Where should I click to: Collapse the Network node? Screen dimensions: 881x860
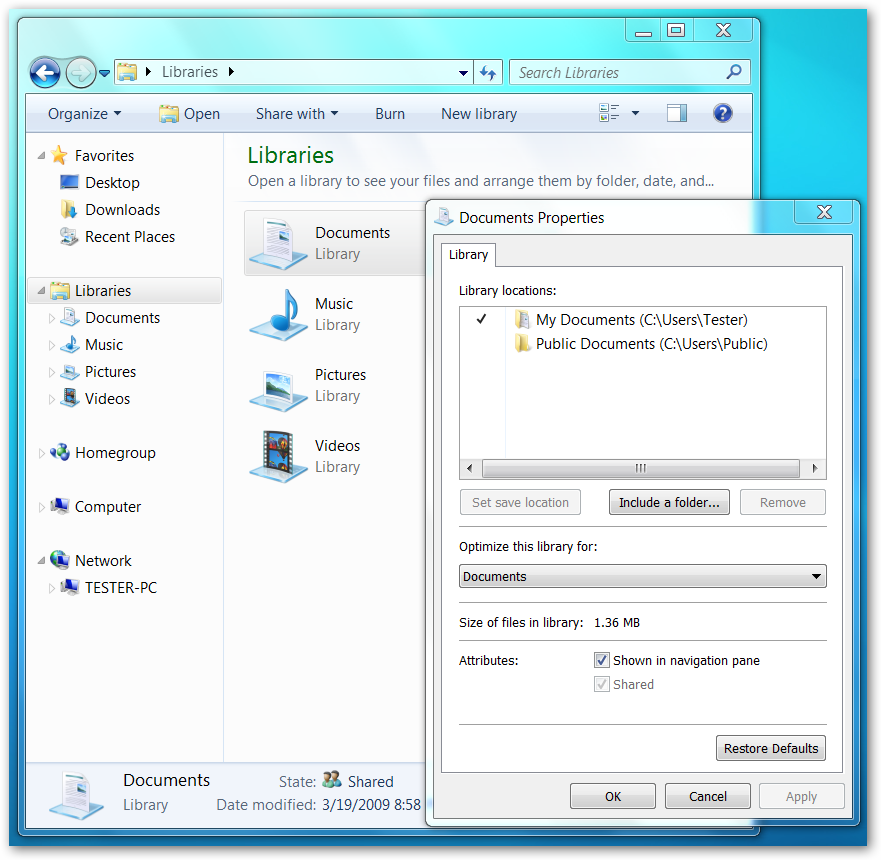coord(42,561)
